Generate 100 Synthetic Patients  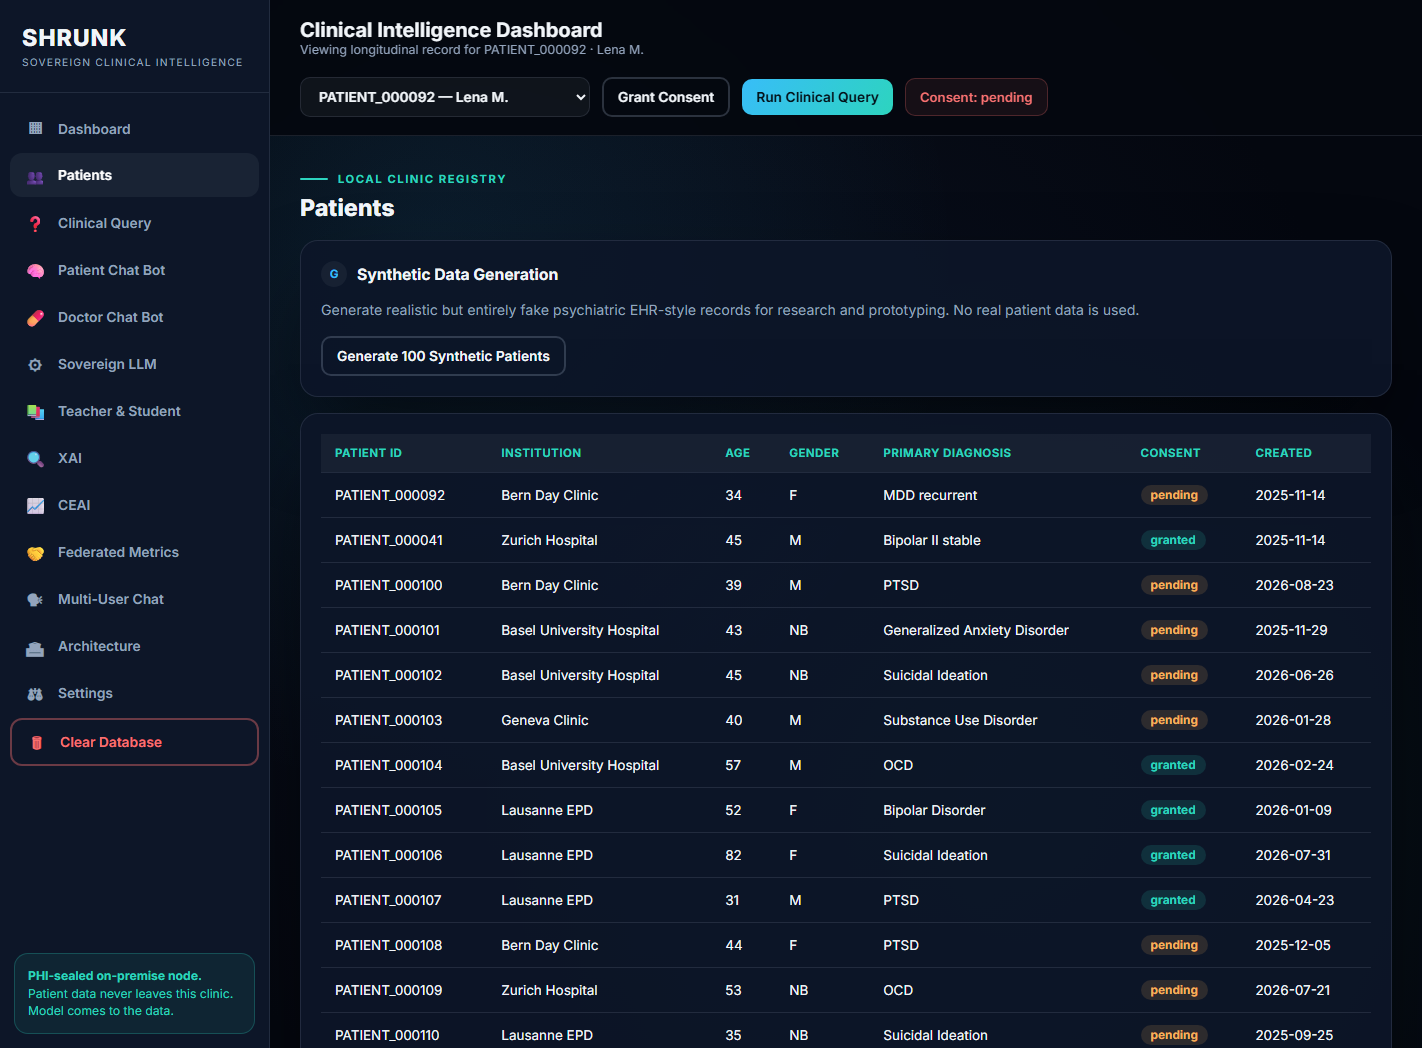point(443,356)
